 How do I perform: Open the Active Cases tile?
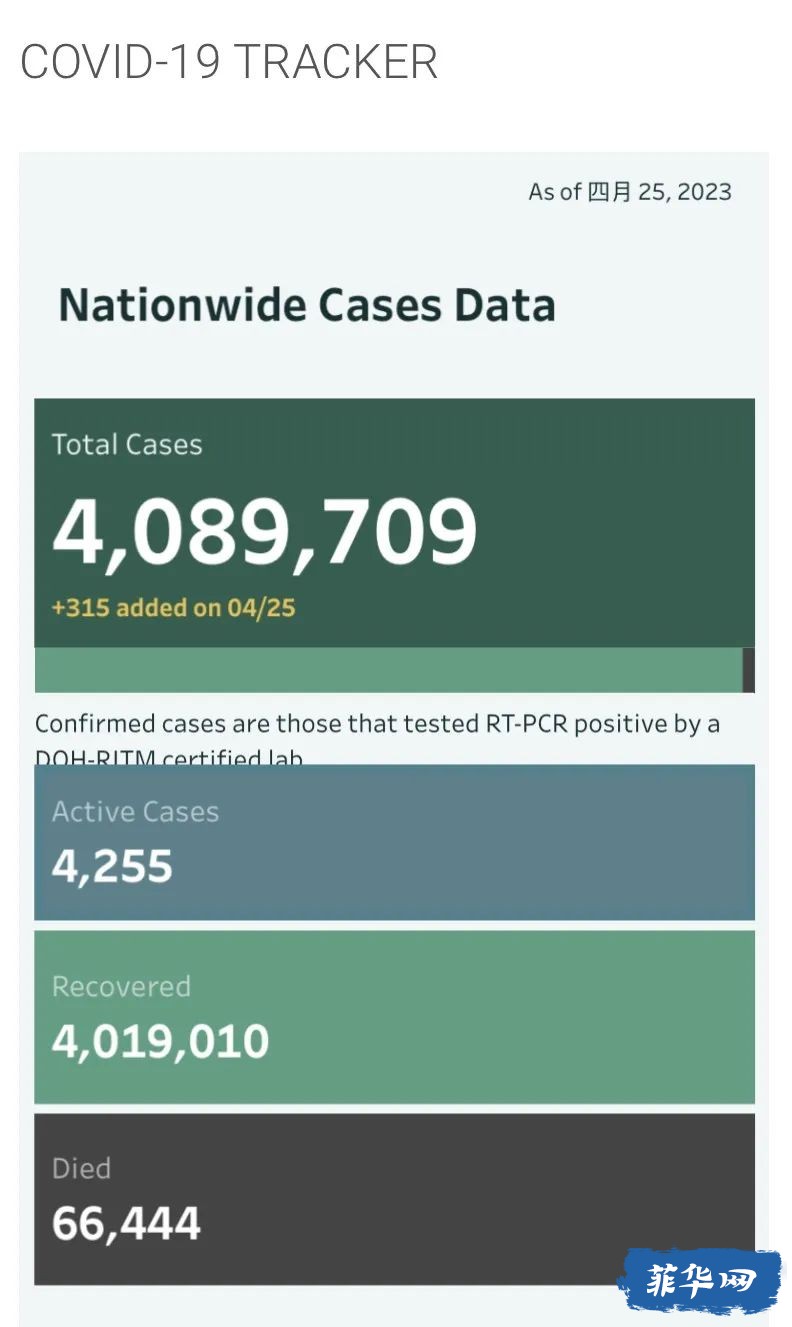point(394,842)
